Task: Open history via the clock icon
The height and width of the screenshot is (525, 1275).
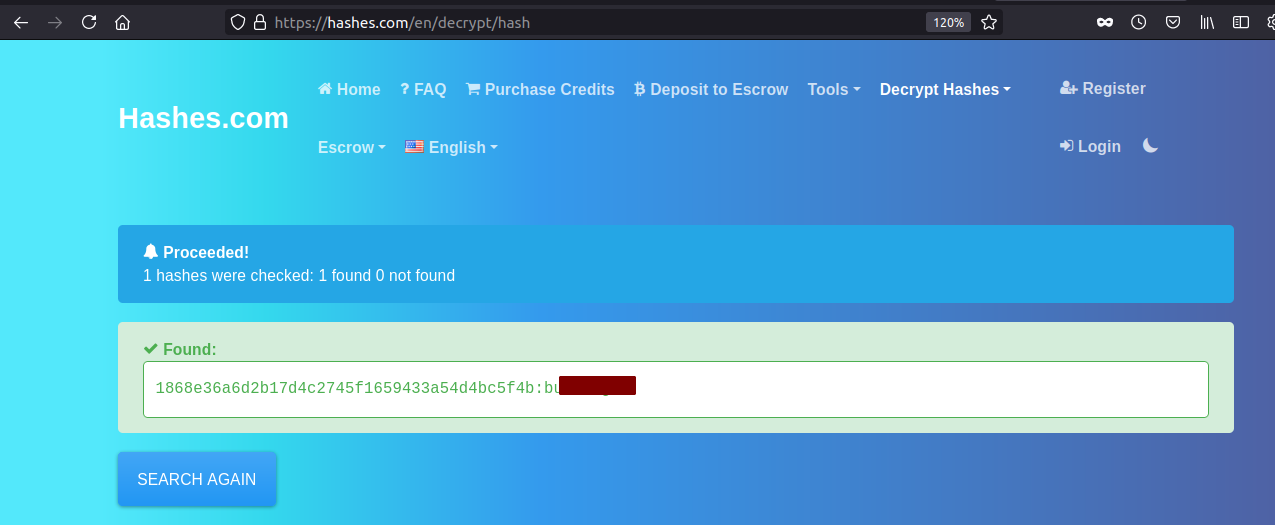Action: pyautogui.click(x=1139, y=22)
